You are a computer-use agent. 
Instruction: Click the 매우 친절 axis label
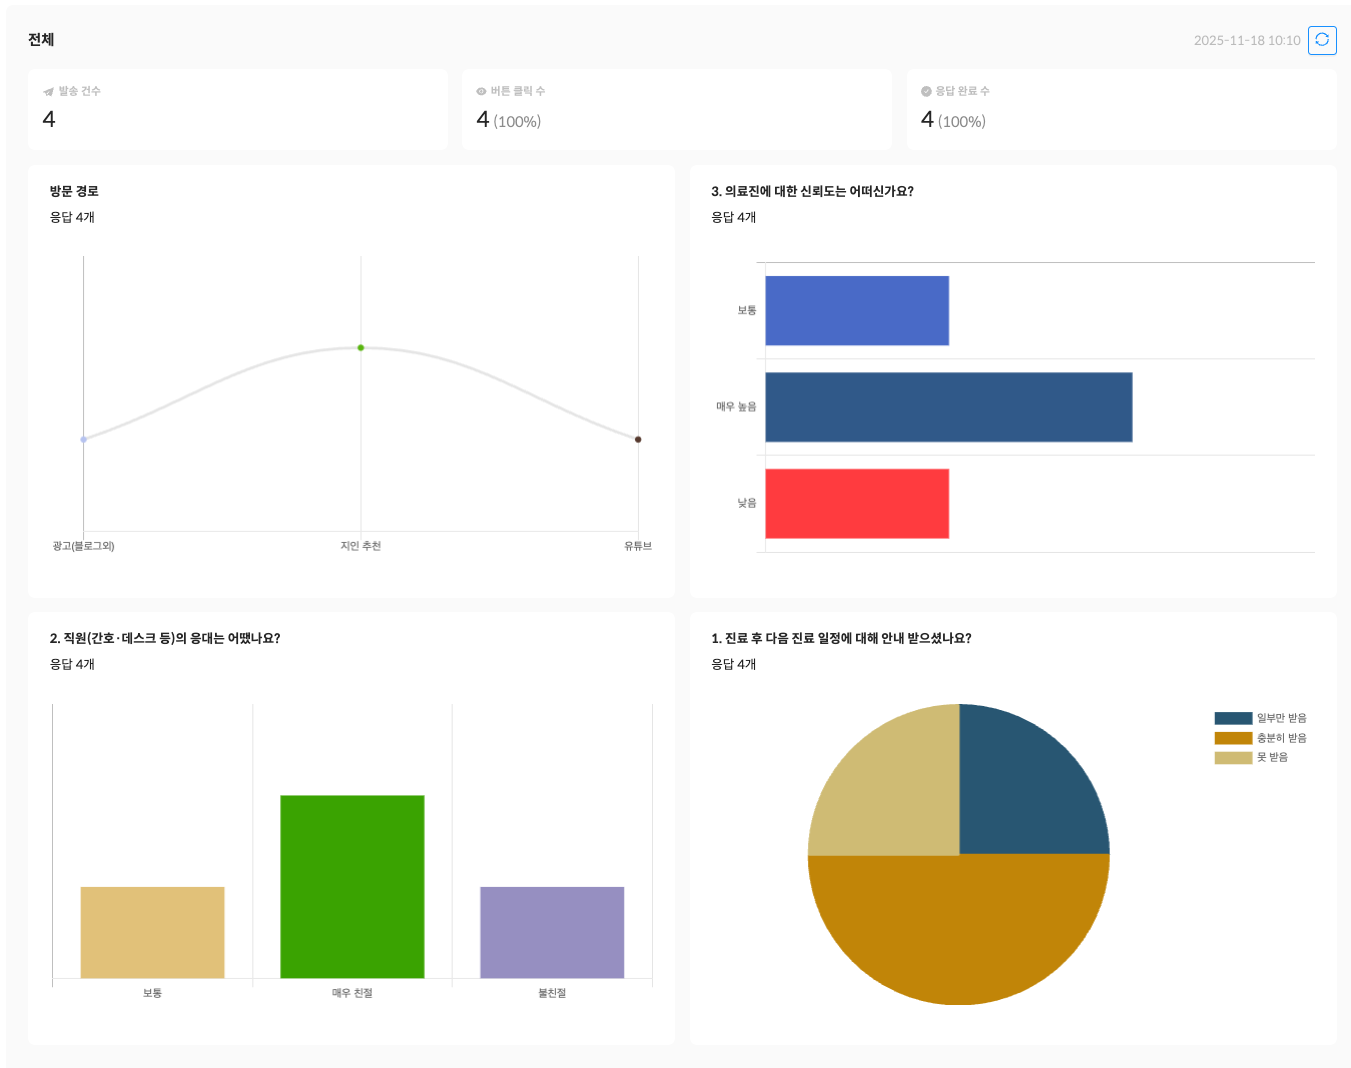(352, 993)
